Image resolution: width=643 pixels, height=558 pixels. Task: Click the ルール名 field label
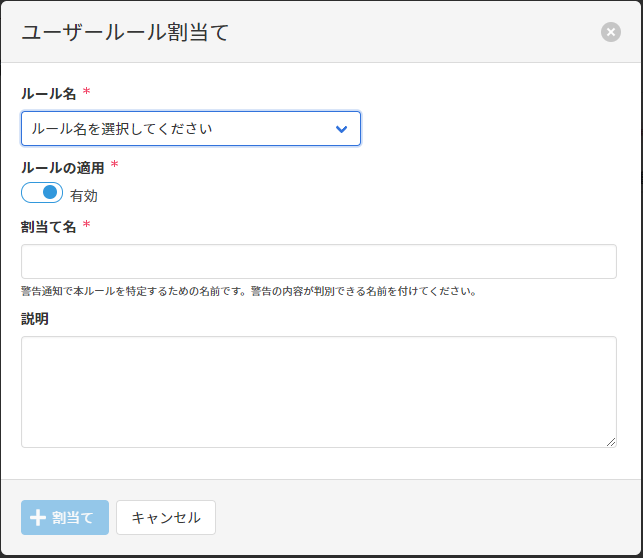(48, 94)
